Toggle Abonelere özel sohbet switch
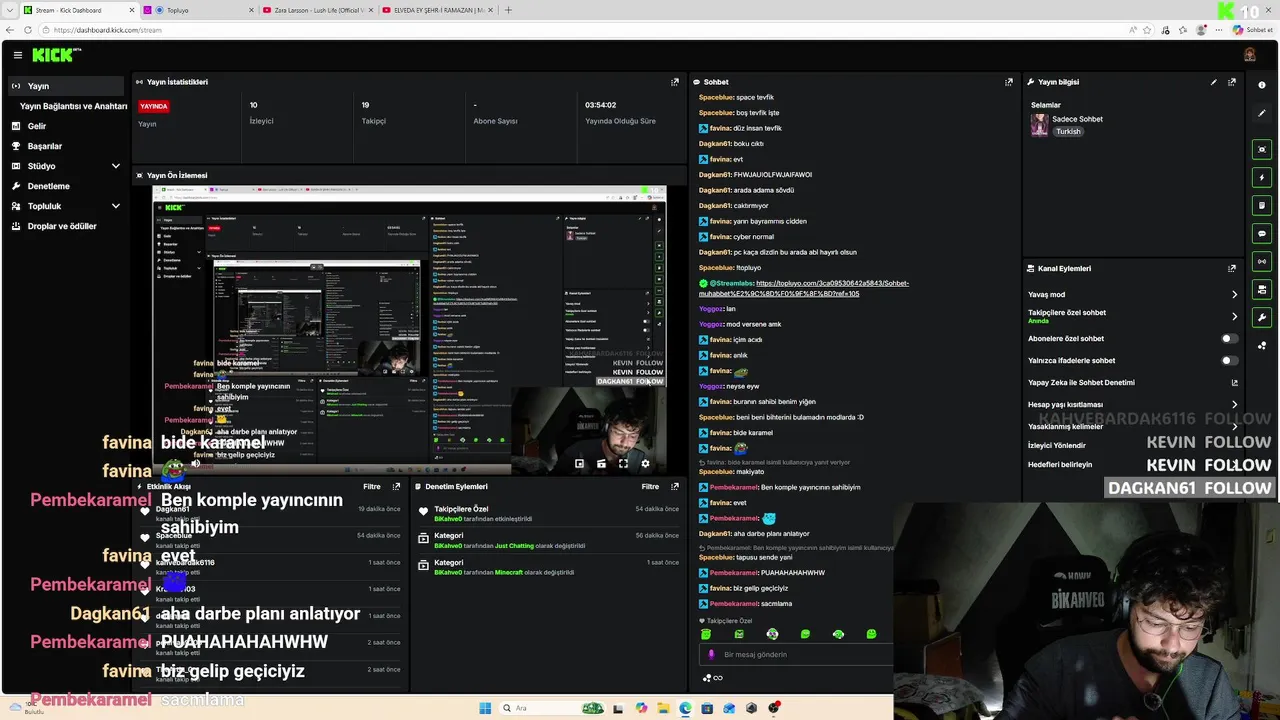This screenshot has height=720, width=1280. (1229, 339)
